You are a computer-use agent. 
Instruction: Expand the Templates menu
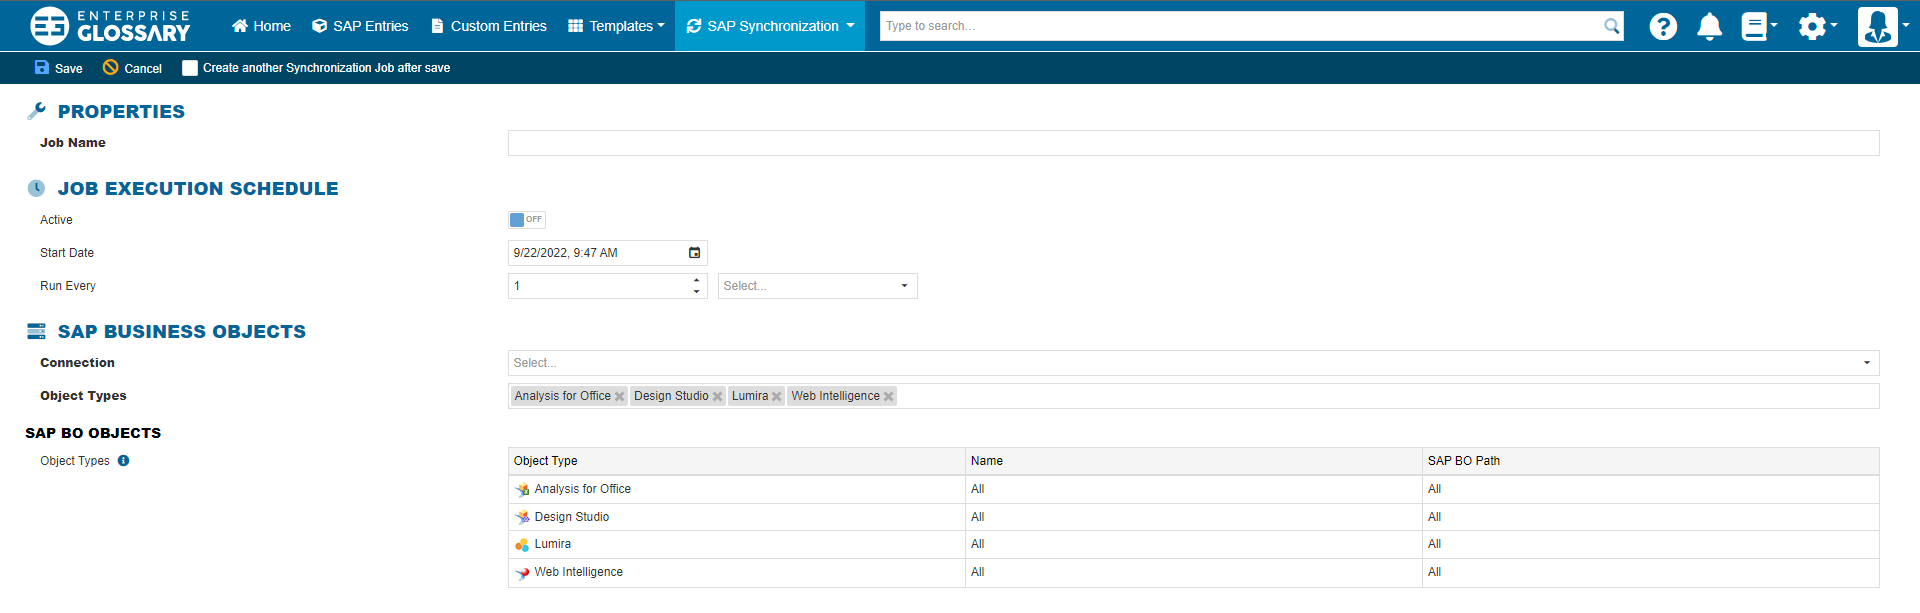coord(616,26)
